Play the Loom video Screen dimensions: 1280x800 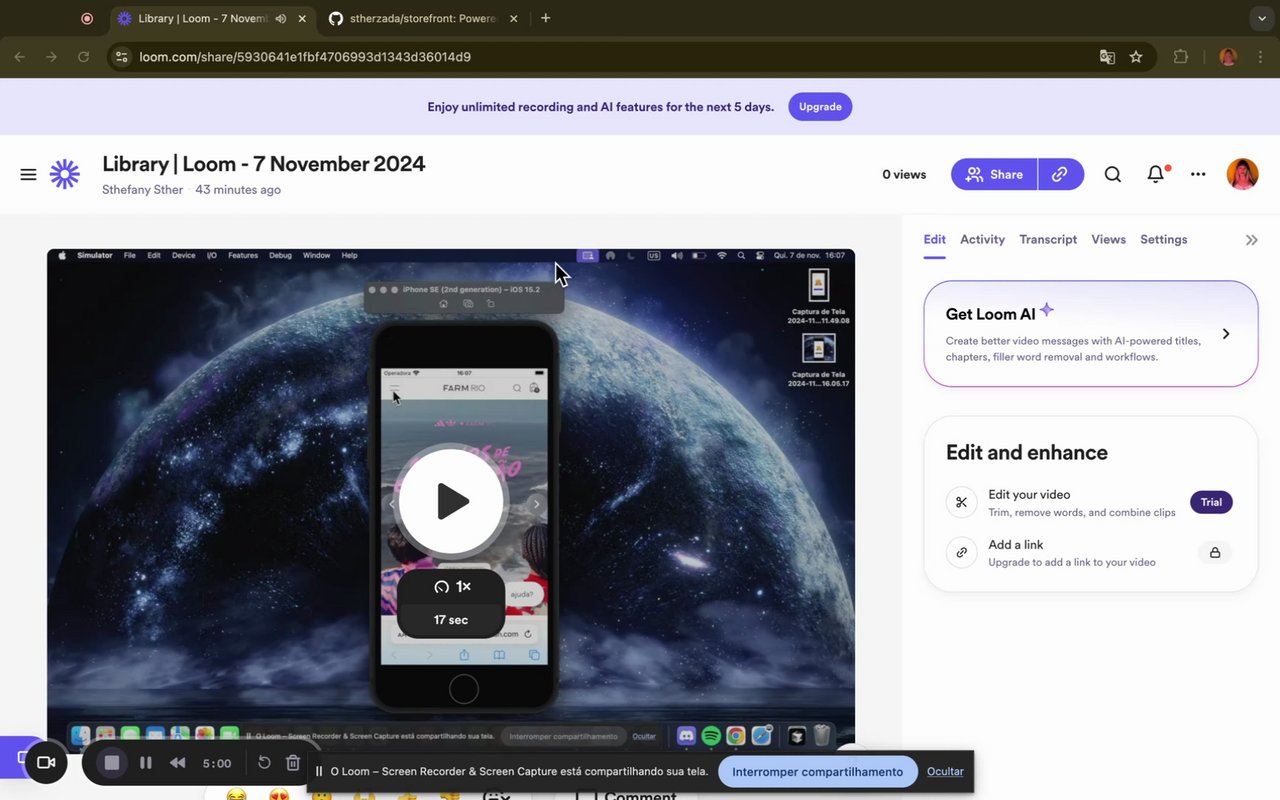click(x=451, y=501)
